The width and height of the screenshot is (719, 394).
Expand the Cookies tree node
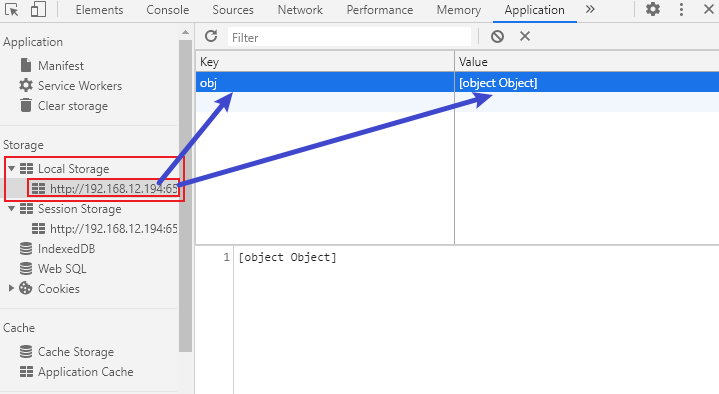[11, 288]
